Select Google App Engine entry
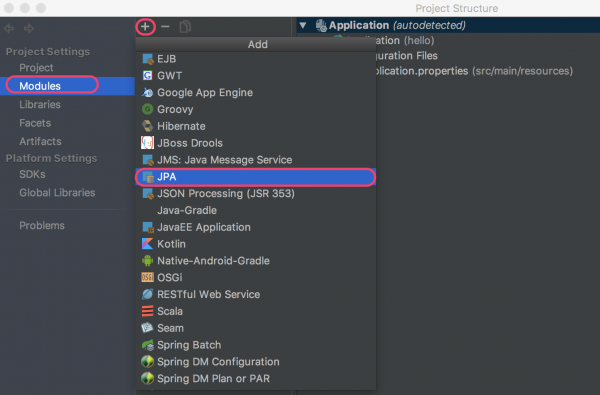The image size is (600, 395). (x=256, y=93)
